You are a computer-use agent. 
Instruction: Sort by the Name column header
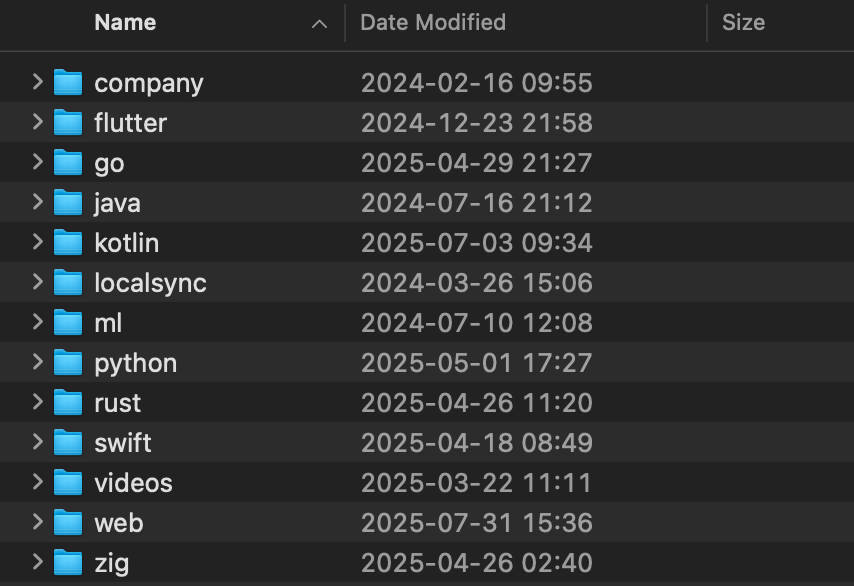pos(125,23)
